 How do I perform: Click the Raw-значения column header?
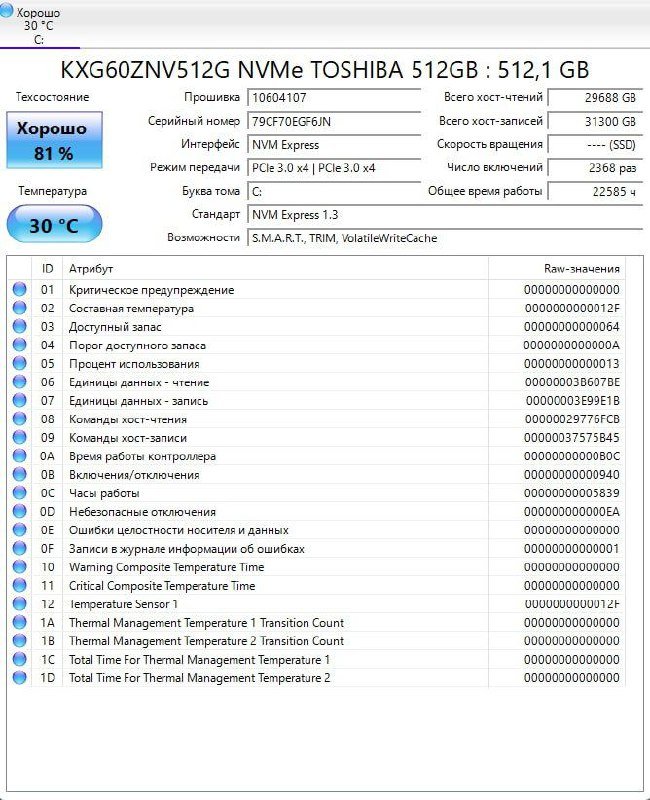582,269
